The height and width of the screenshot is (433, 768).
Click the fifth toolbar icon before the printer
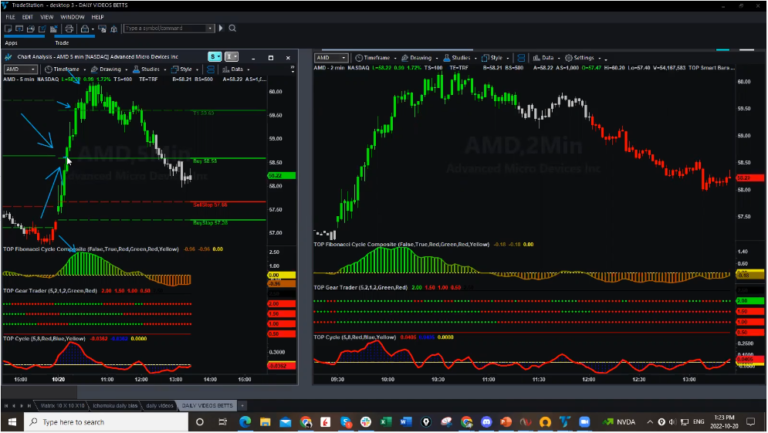(53, 29)
